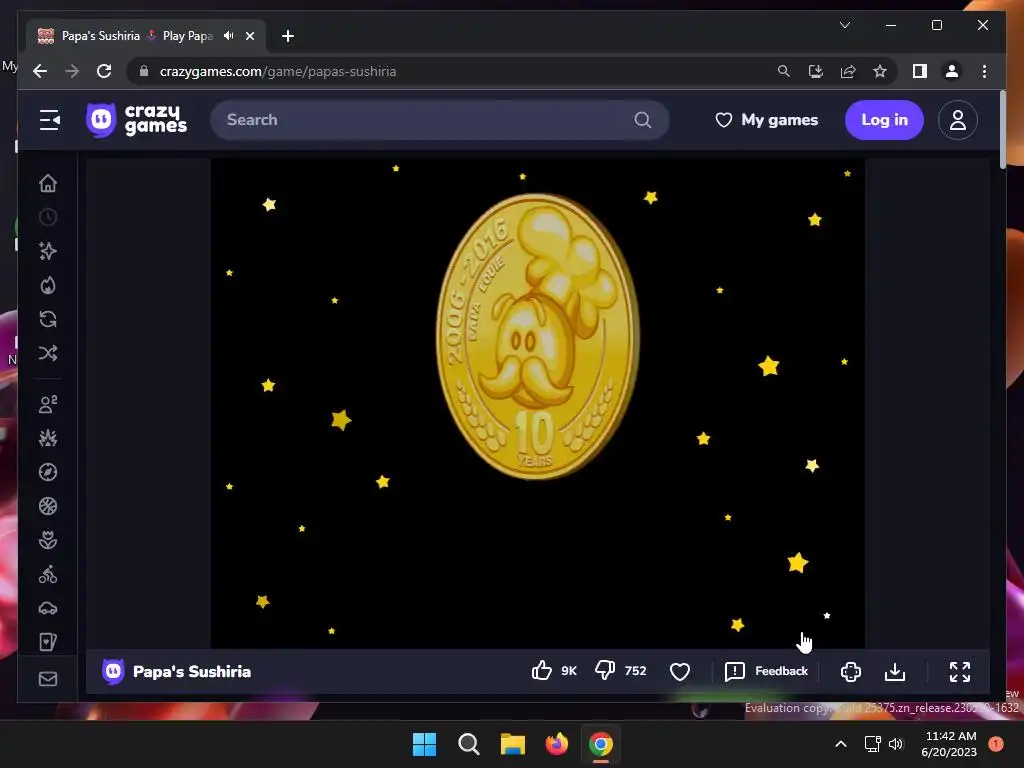Close the Papa's Sushiria tab
This screenshot has height=768, width=1024.
tap(249, 36)
